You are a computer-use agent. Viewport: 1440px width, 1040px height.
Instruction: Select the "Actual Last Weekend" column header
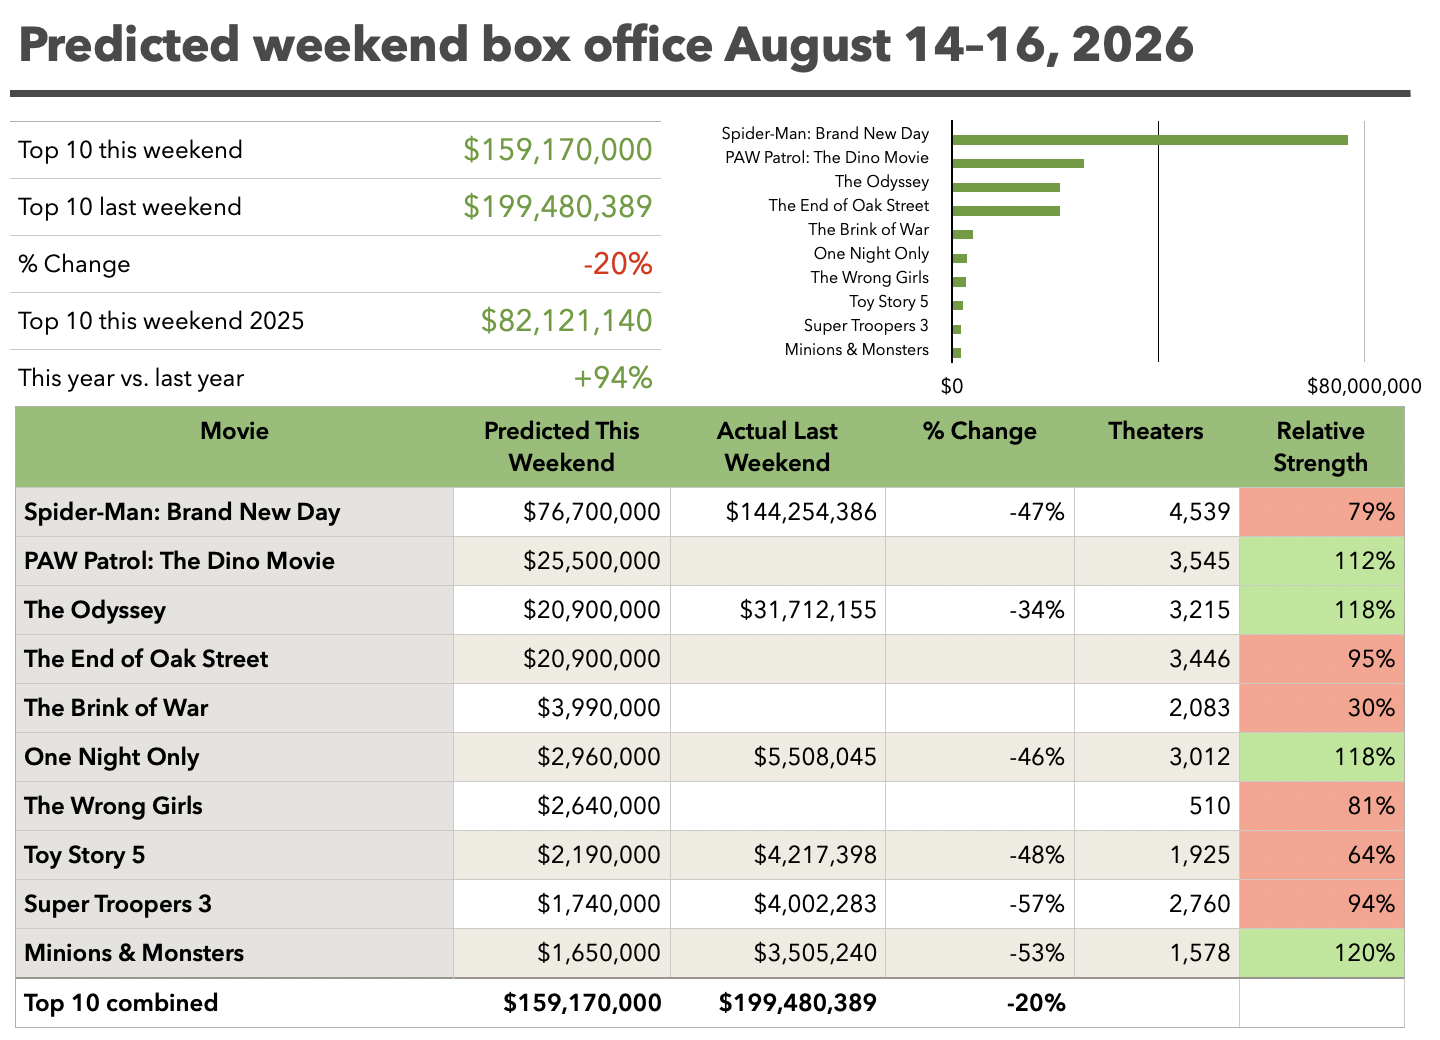(x=778, y=447)
